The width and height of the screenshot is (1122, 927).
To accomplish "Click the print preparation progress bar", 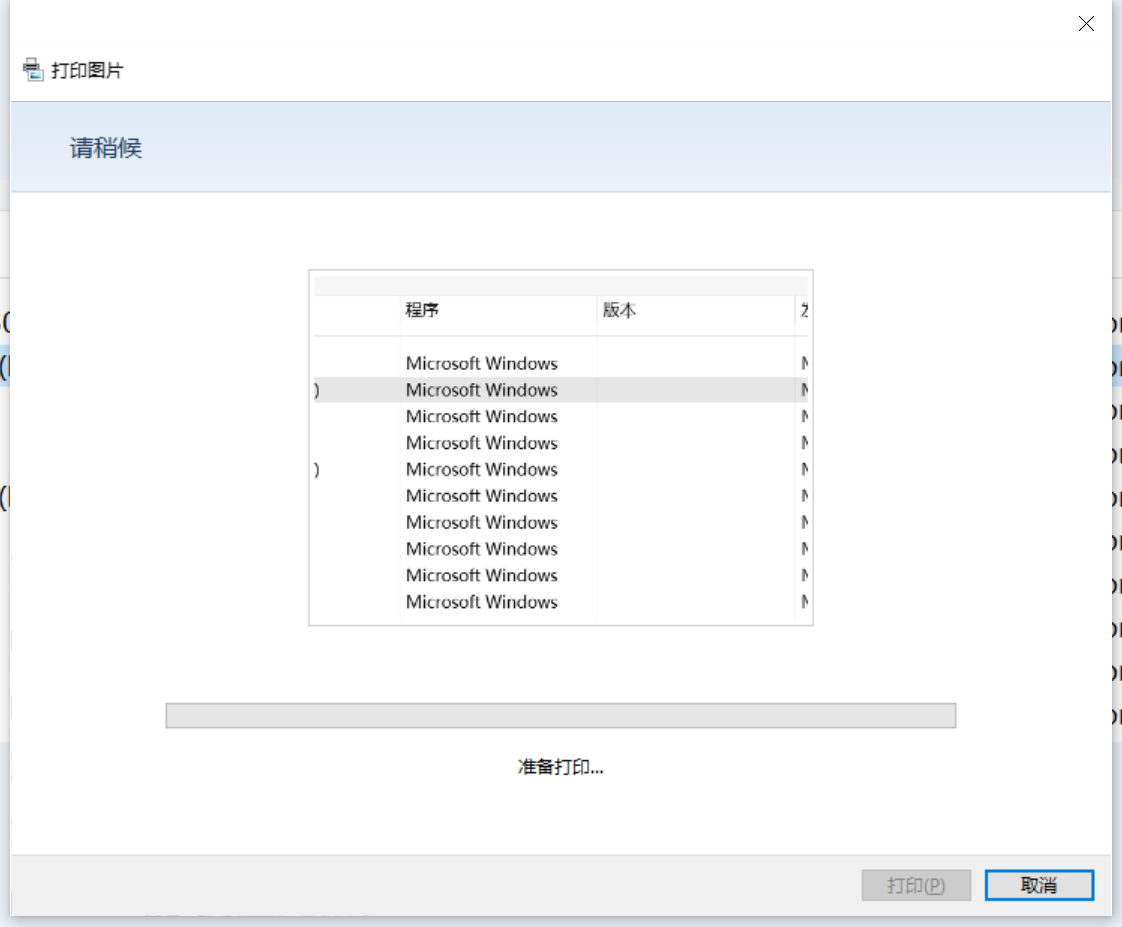I will pos(560,715).
